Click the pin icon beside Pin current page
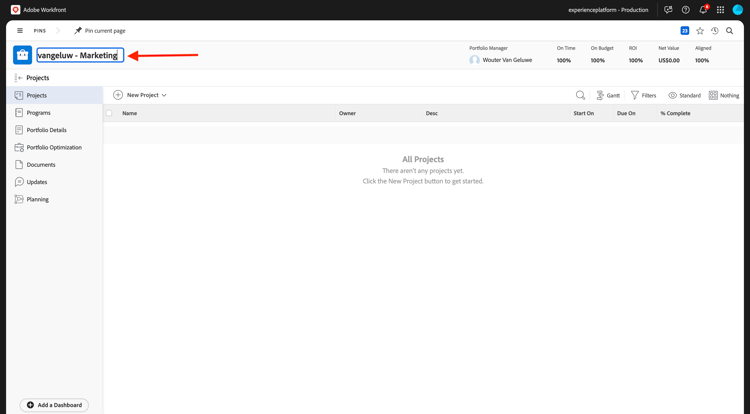750x414 pixels. point(78,31)
